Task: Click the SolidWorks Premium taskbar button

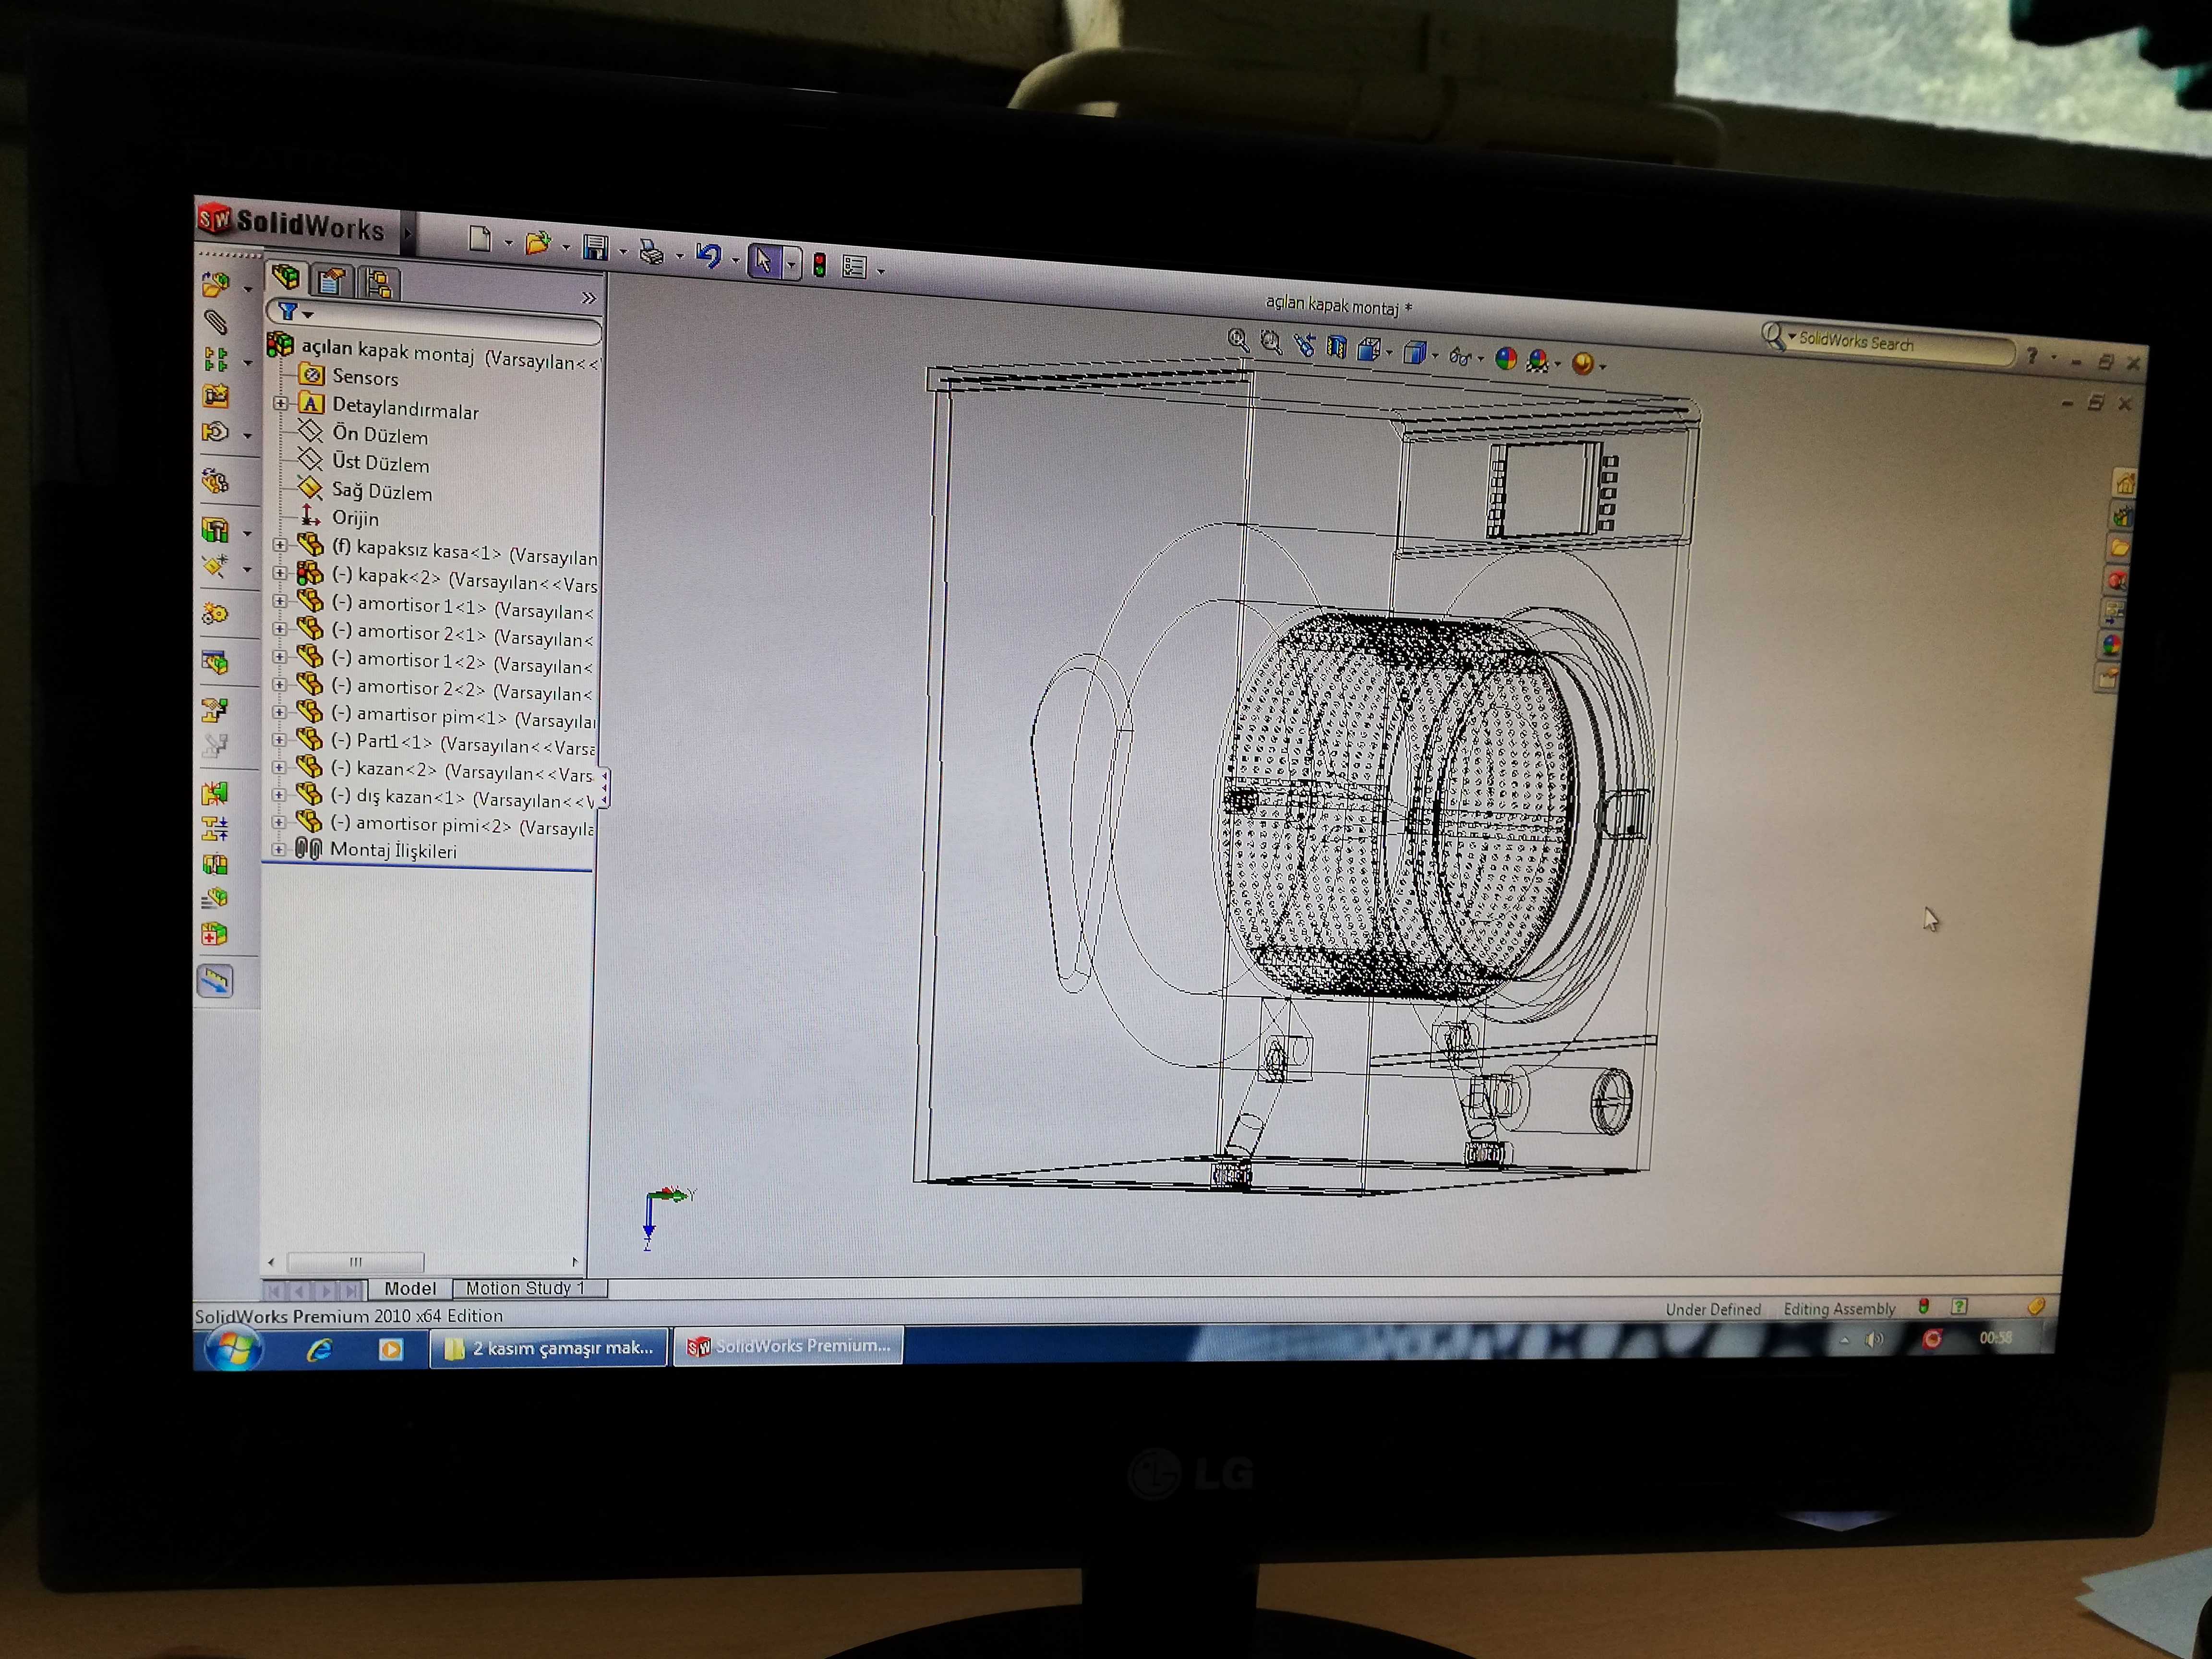Action: 789,1346
